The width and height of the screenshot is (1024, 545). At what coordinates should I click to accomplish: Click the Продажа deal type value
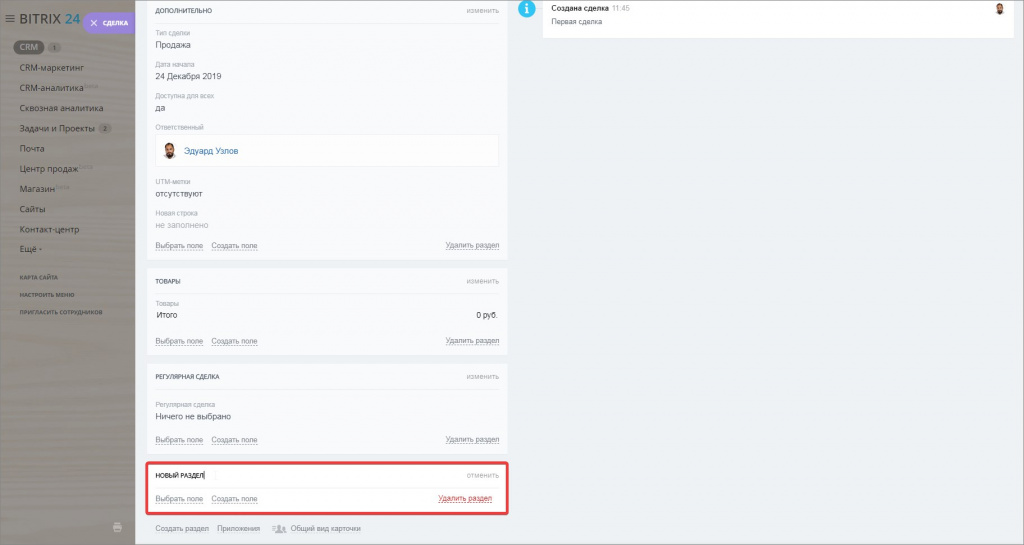(173, 45)
